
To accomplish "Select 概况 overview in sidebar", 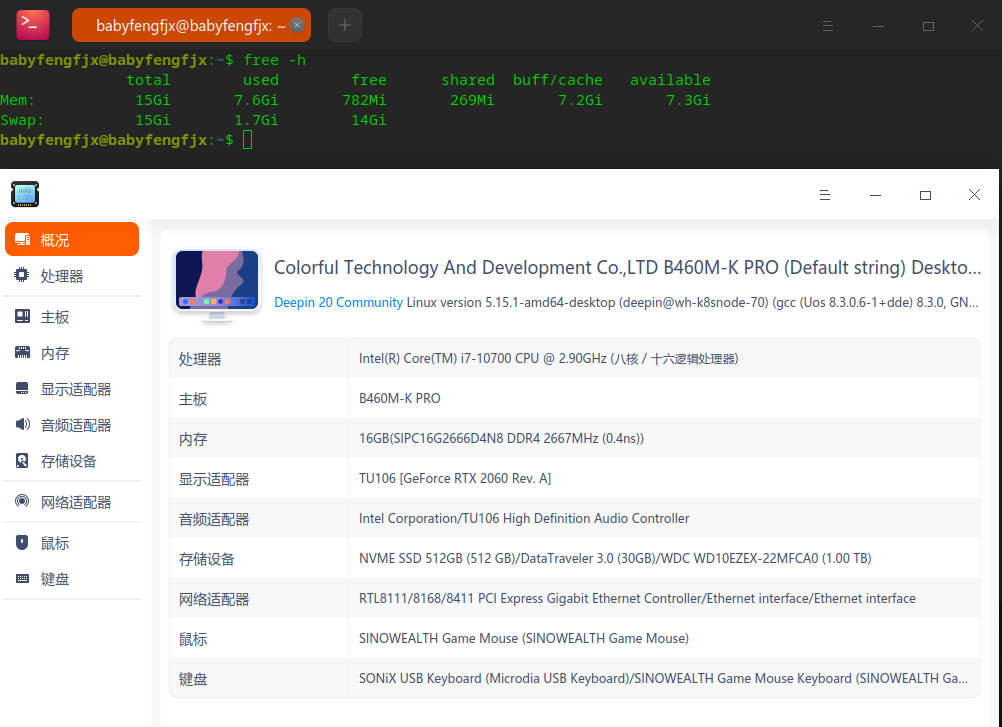I will click(x=72, y=240).
